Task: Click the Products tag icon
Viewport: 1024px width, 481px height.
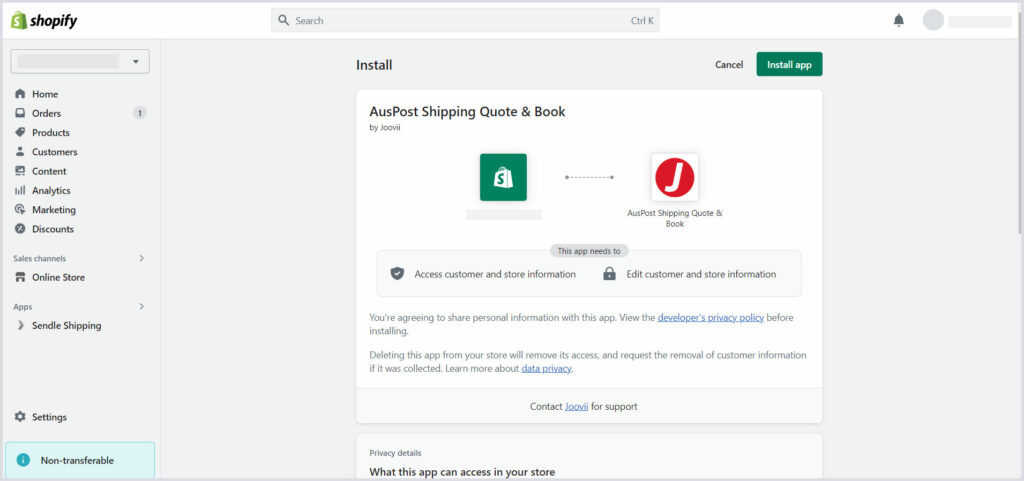Action: point(20,132)
